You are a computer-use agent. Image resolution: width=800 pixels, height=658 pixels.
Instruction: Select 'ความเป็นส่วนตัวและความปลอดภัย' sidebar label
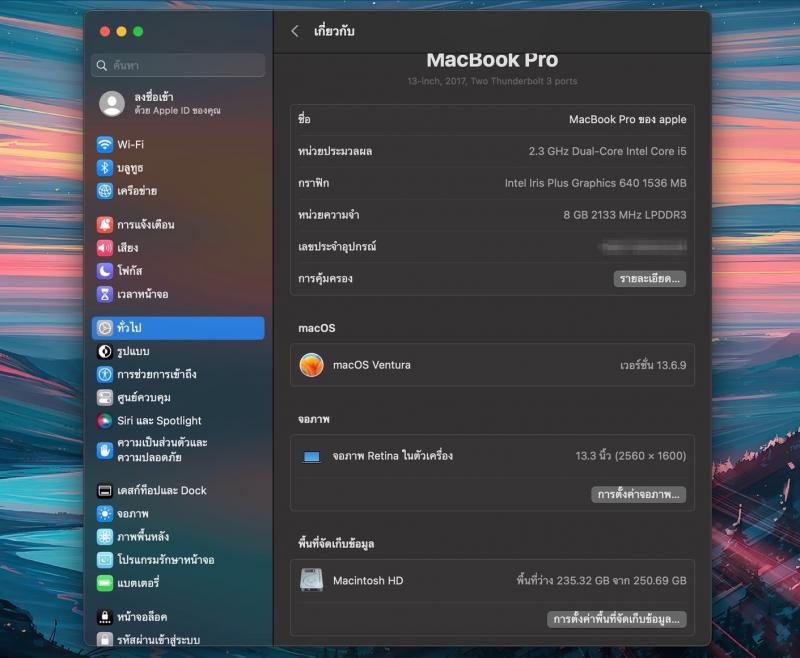pos(162,450)
